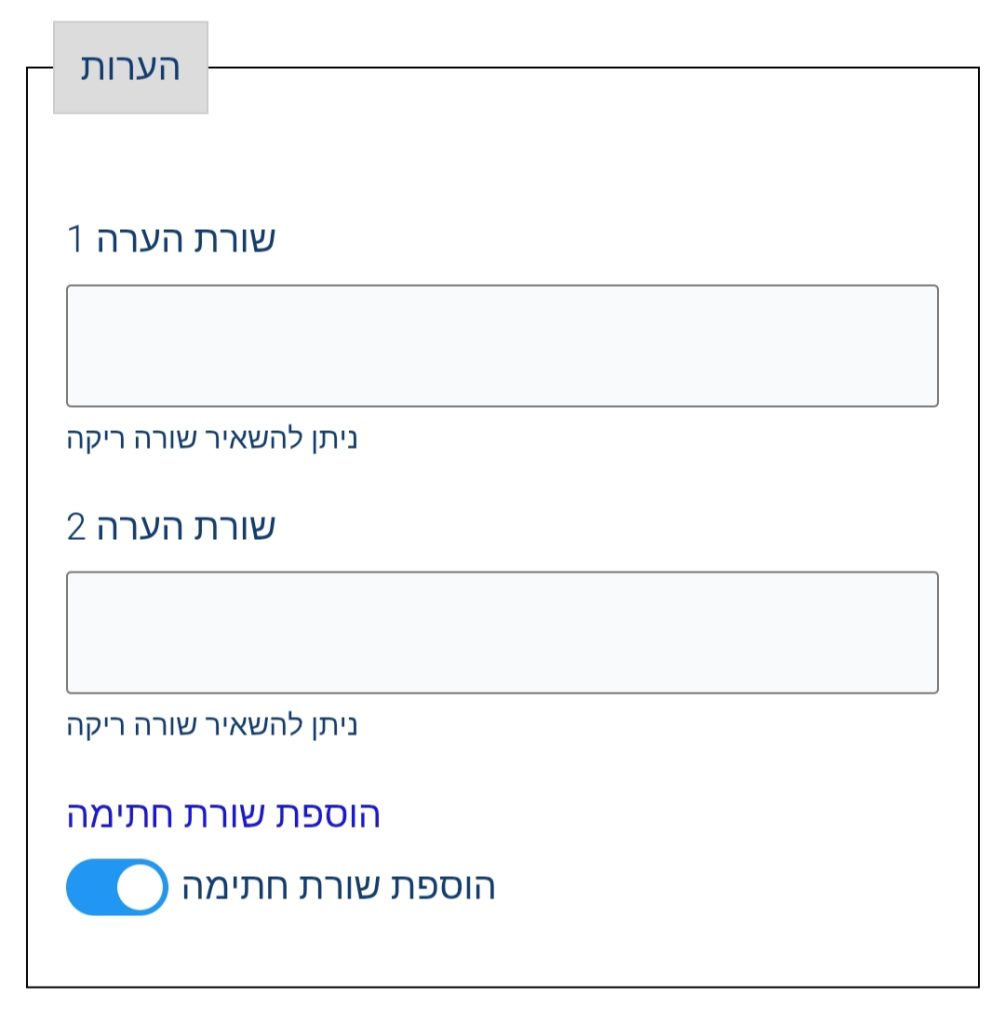Click the white knob of the signature toggle
Image resolution: width=1005 pixels, height=1024 pixels.
click(141, 887)
